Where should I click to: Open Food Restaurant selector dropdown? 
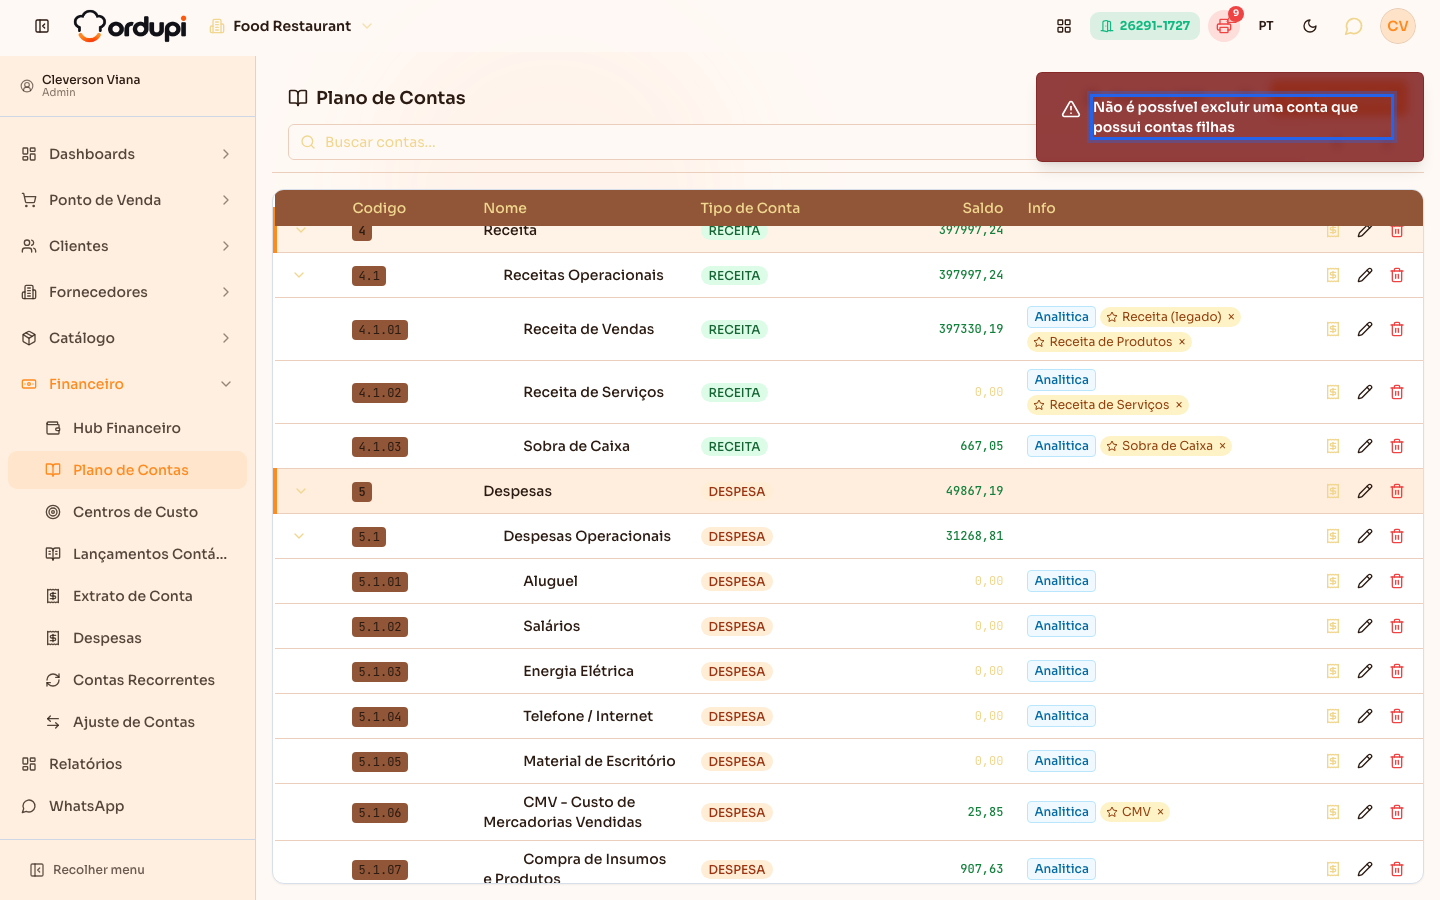(x=291, y=26)
